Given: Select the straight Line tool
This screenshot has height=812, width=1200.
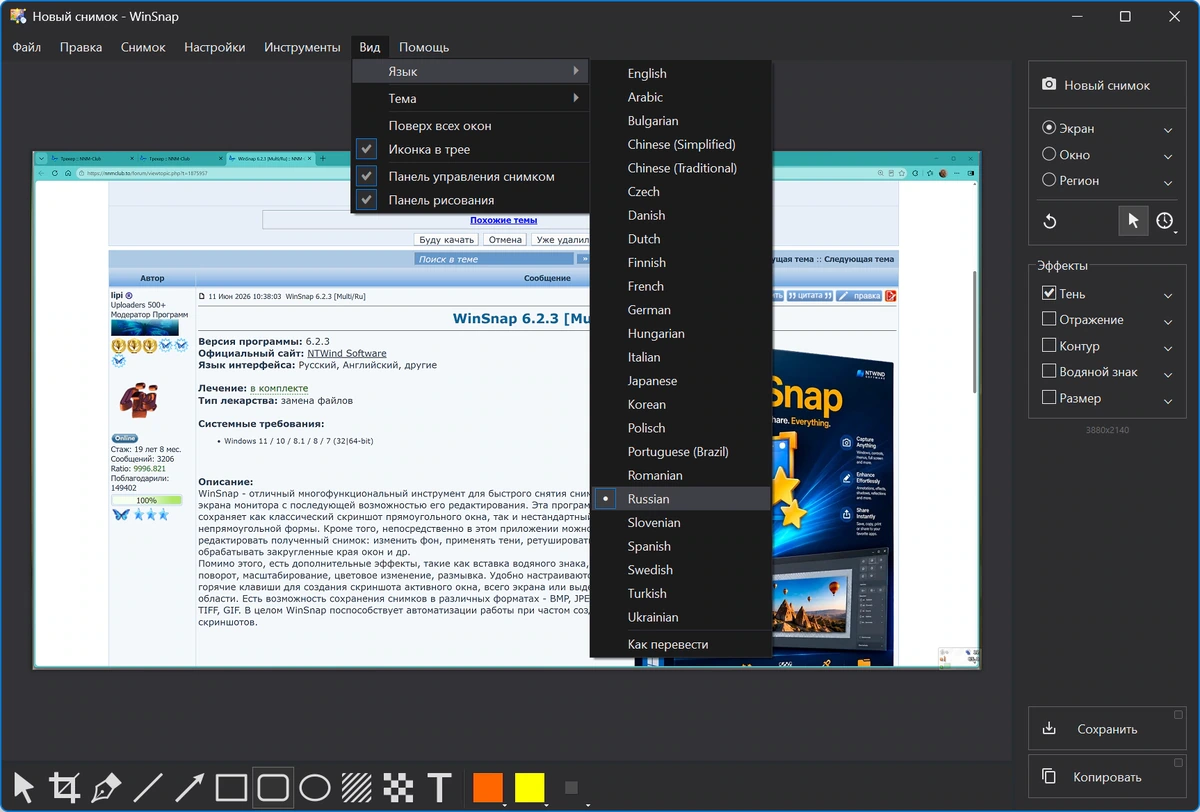Looking at the screenshot, I should [148, 788].
